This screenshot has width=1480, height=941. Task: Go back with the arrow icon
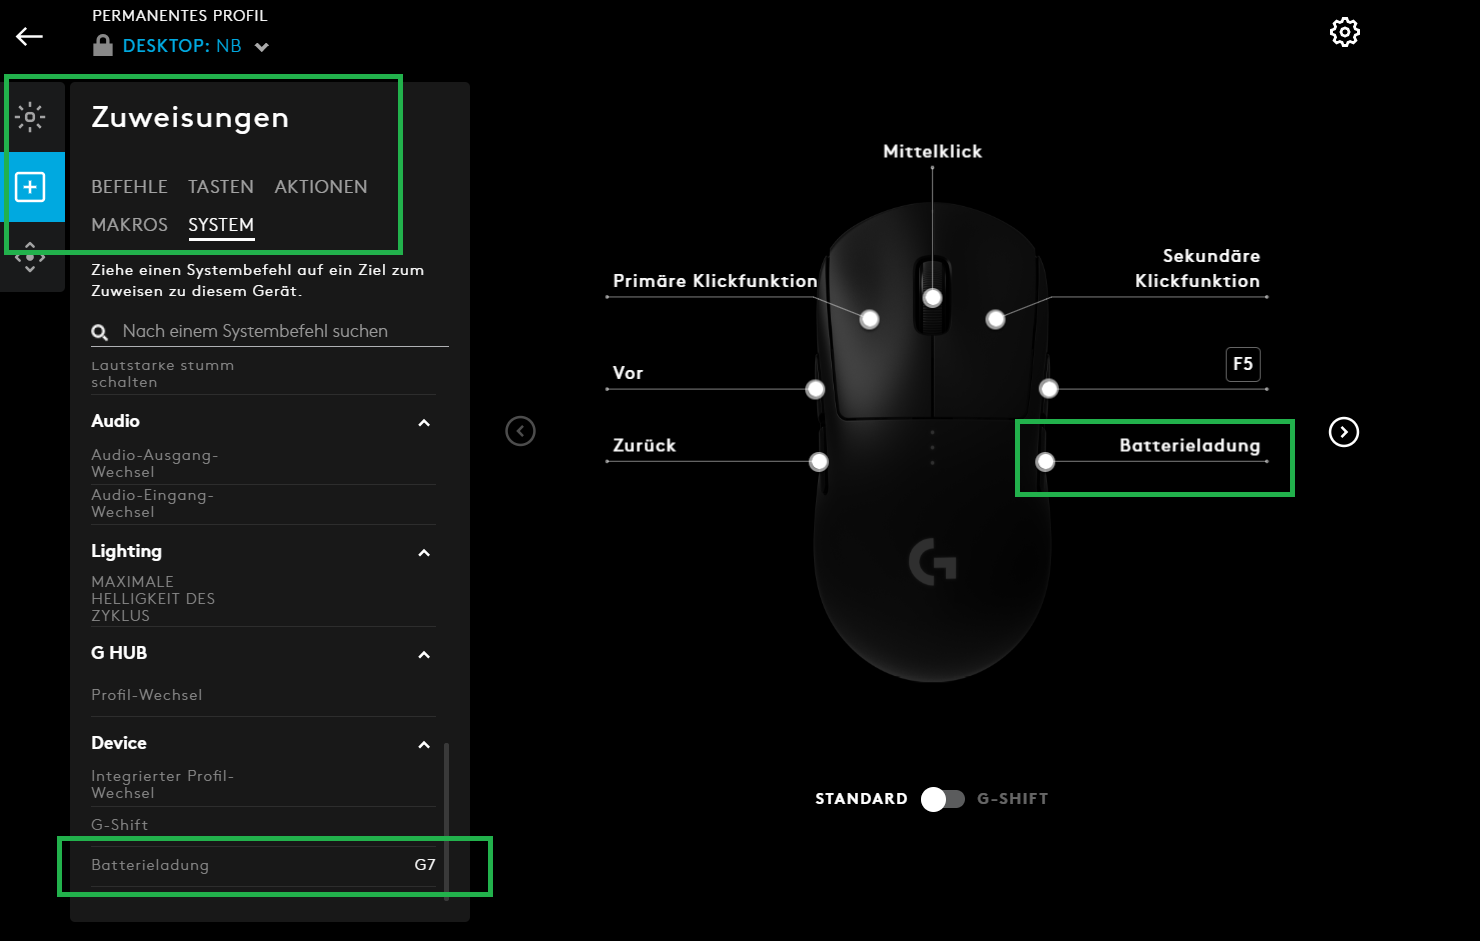(x=29, y=37)
